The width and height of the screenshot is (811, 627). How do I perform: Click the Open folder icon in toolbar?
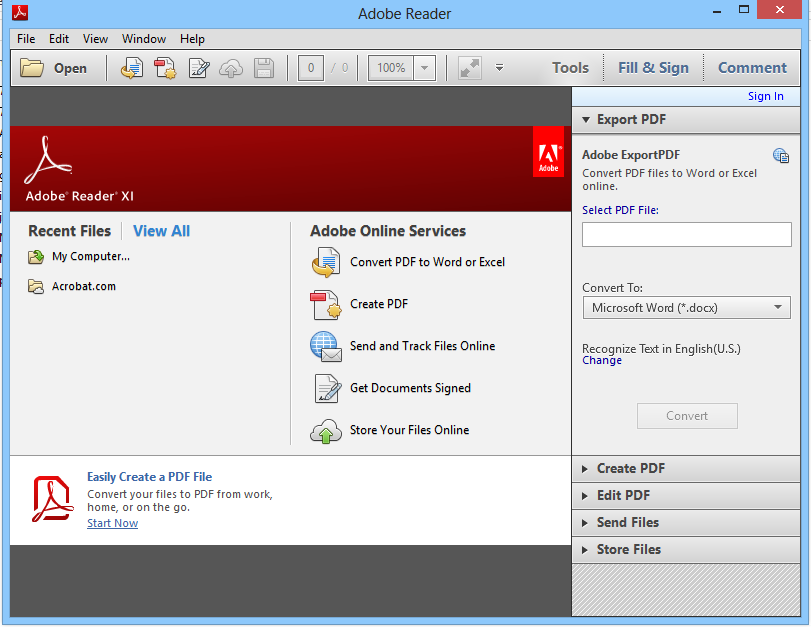coord(32,68)
